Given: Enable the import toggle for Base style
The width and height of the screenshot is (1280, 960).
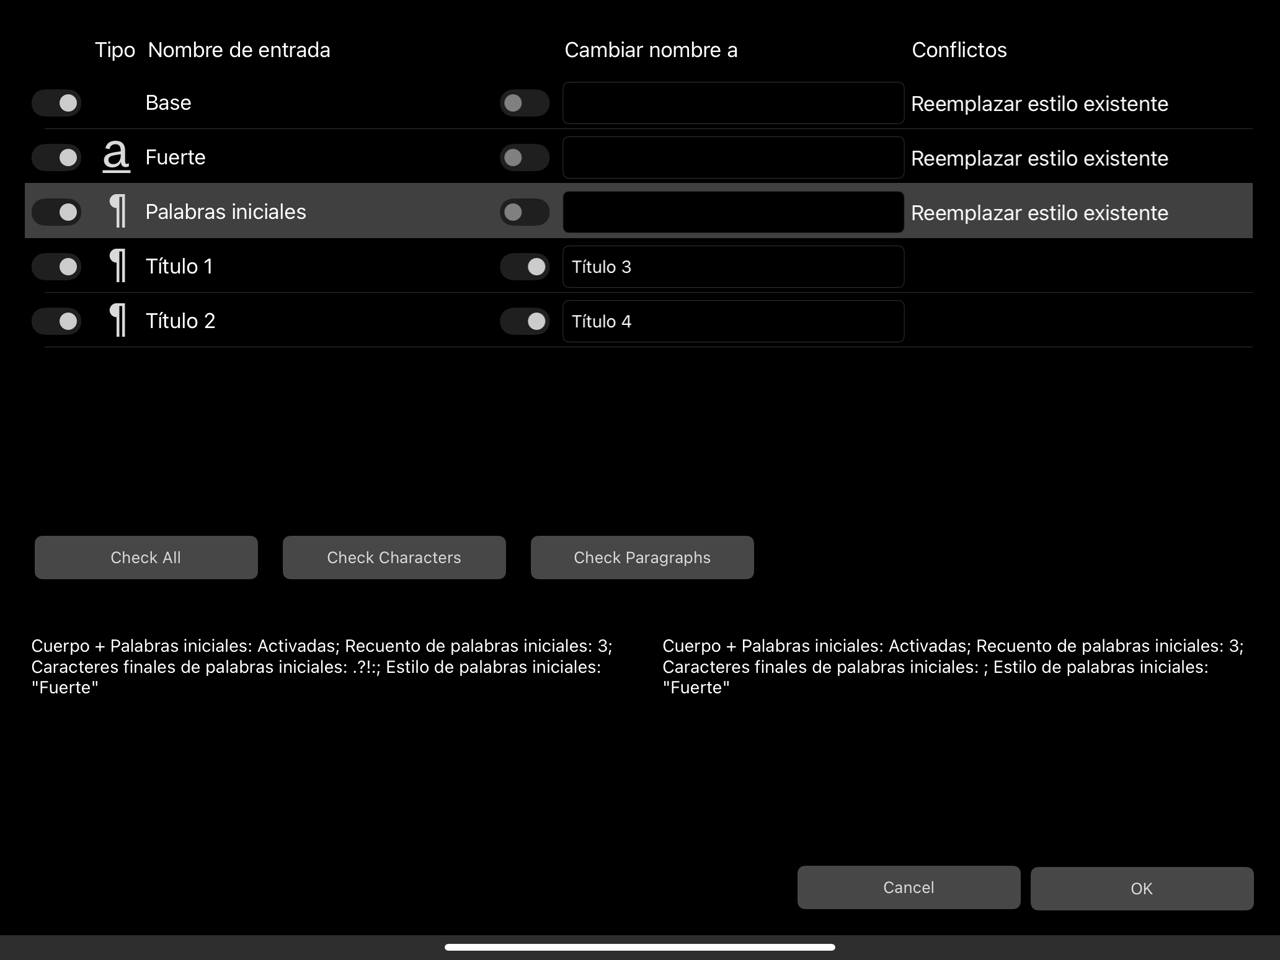Looking at the screenshot, I should (56, 102).
